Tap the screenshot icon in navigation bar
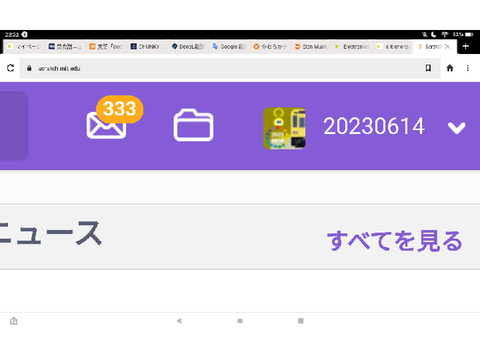 point(14,321)
